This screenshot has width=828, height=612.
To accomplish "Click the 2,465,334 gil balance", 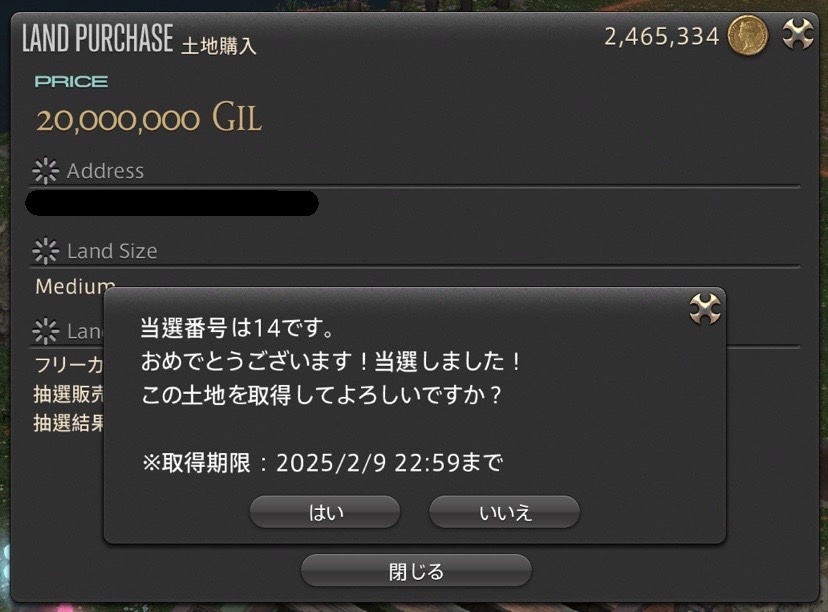I will coord(662,36).
